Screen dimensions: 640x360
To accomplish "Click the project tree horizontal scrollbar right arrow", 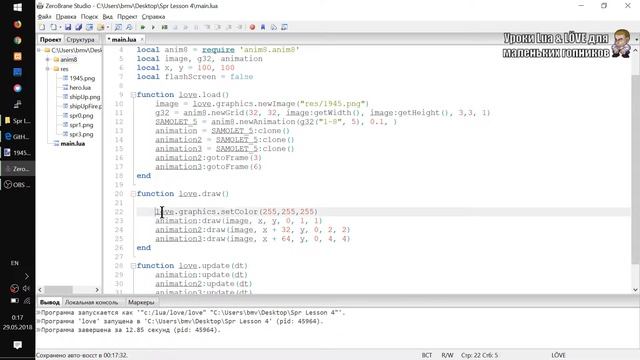I will (x=97, y=290).
